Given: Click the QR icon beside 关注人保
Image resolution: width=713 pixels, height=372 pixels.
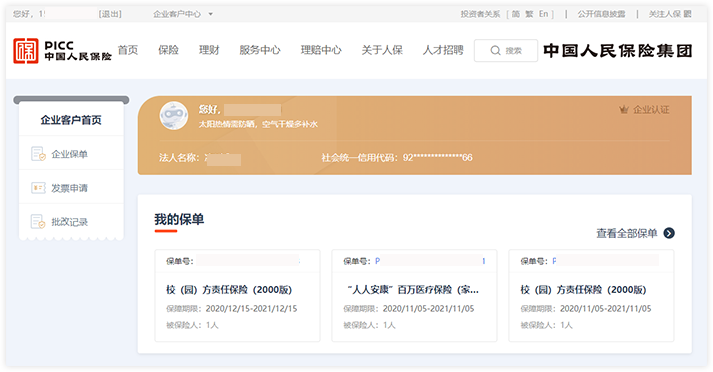Looking at the screenshot, I should tap(688, 14).
